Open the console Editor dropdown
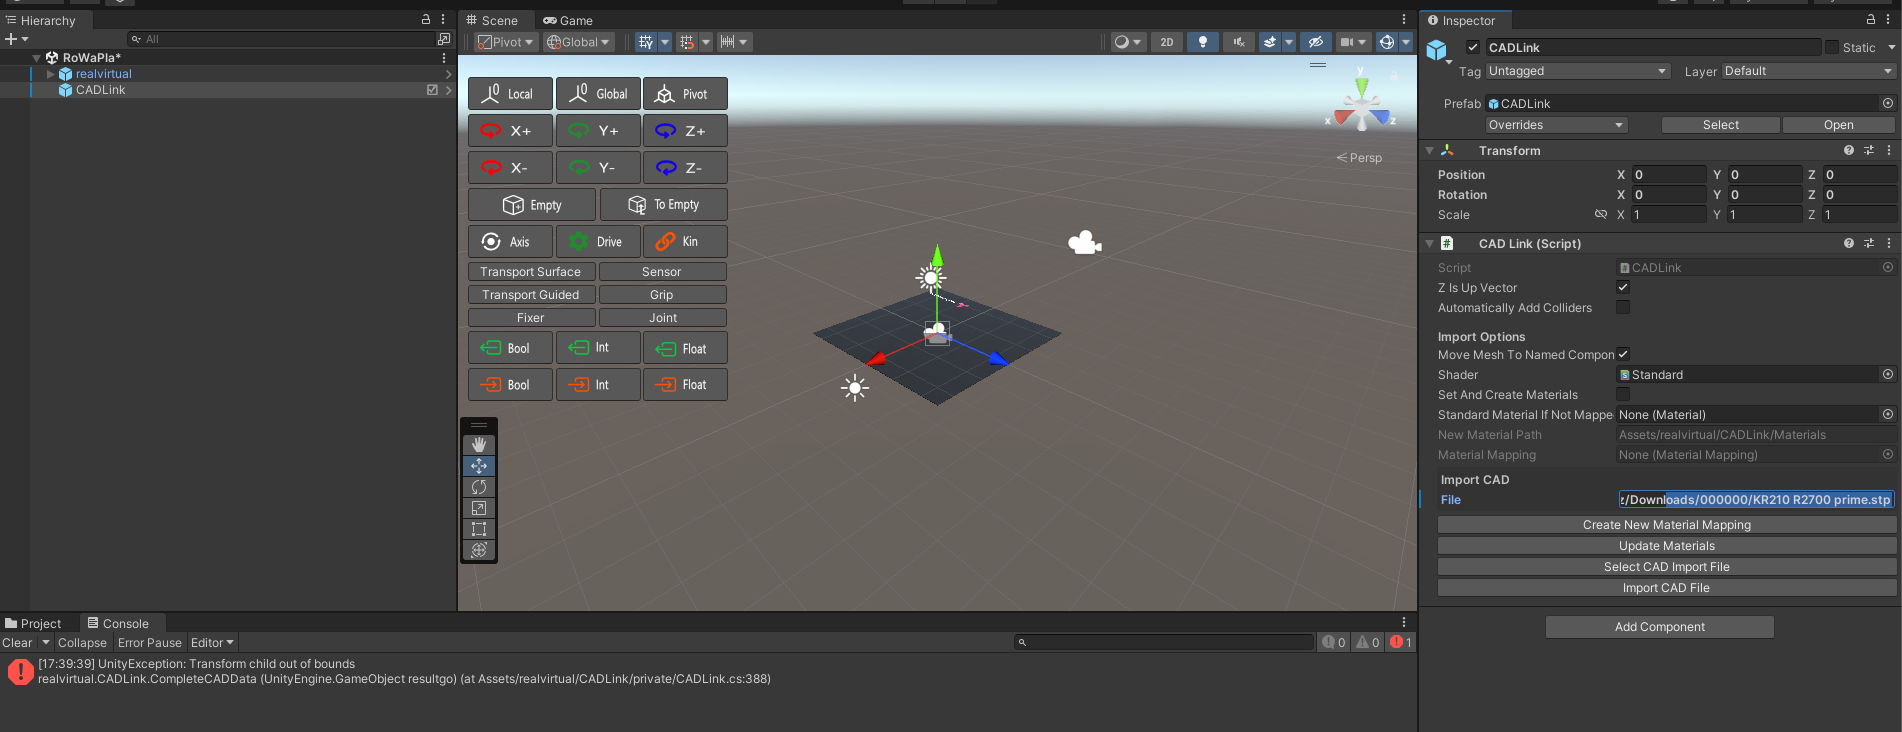Viewport: 1902px width, 732px height. coord(212,643)
